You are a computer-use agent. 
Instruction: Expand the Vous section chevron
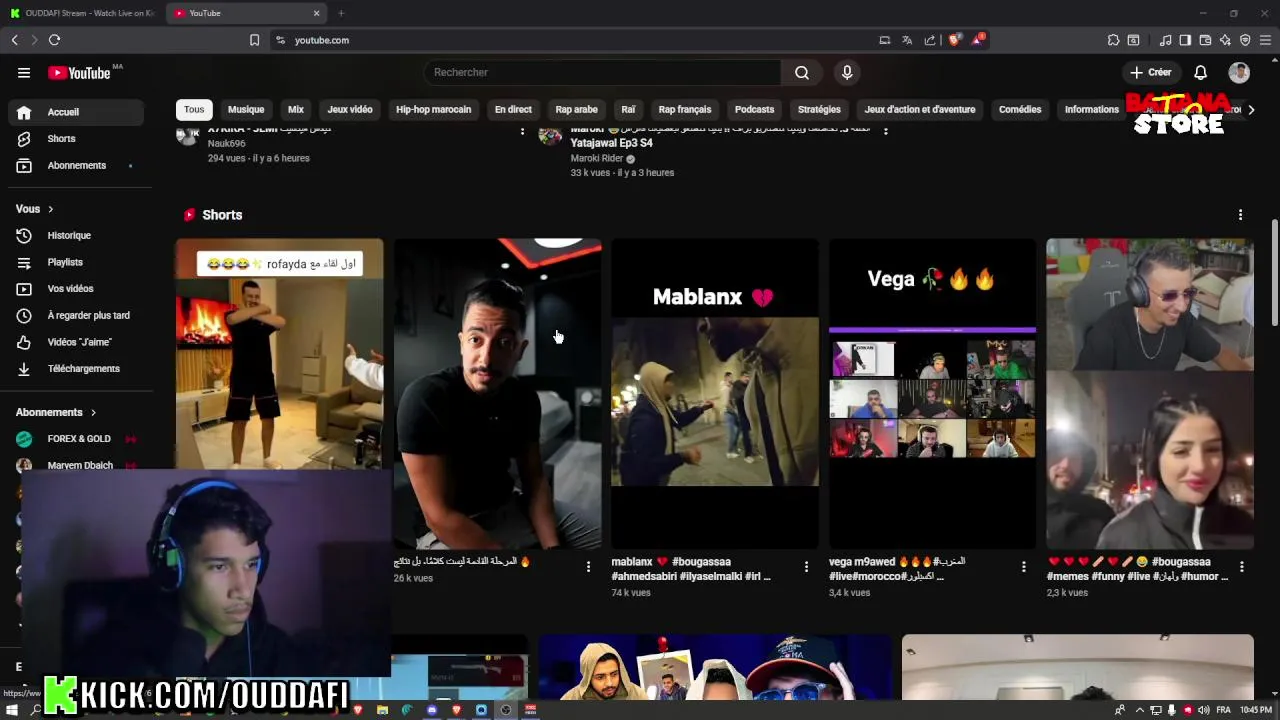coord(50,209)
